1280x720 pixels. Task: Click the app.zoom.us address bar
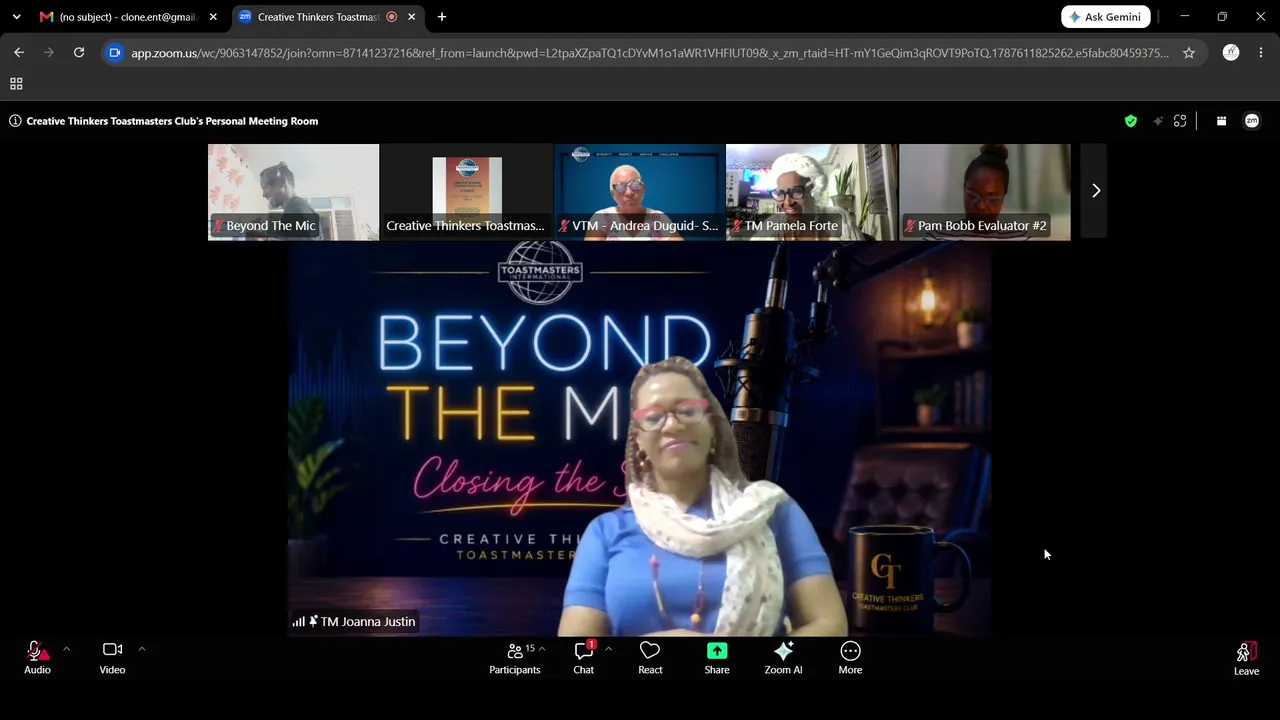[650, 53]
